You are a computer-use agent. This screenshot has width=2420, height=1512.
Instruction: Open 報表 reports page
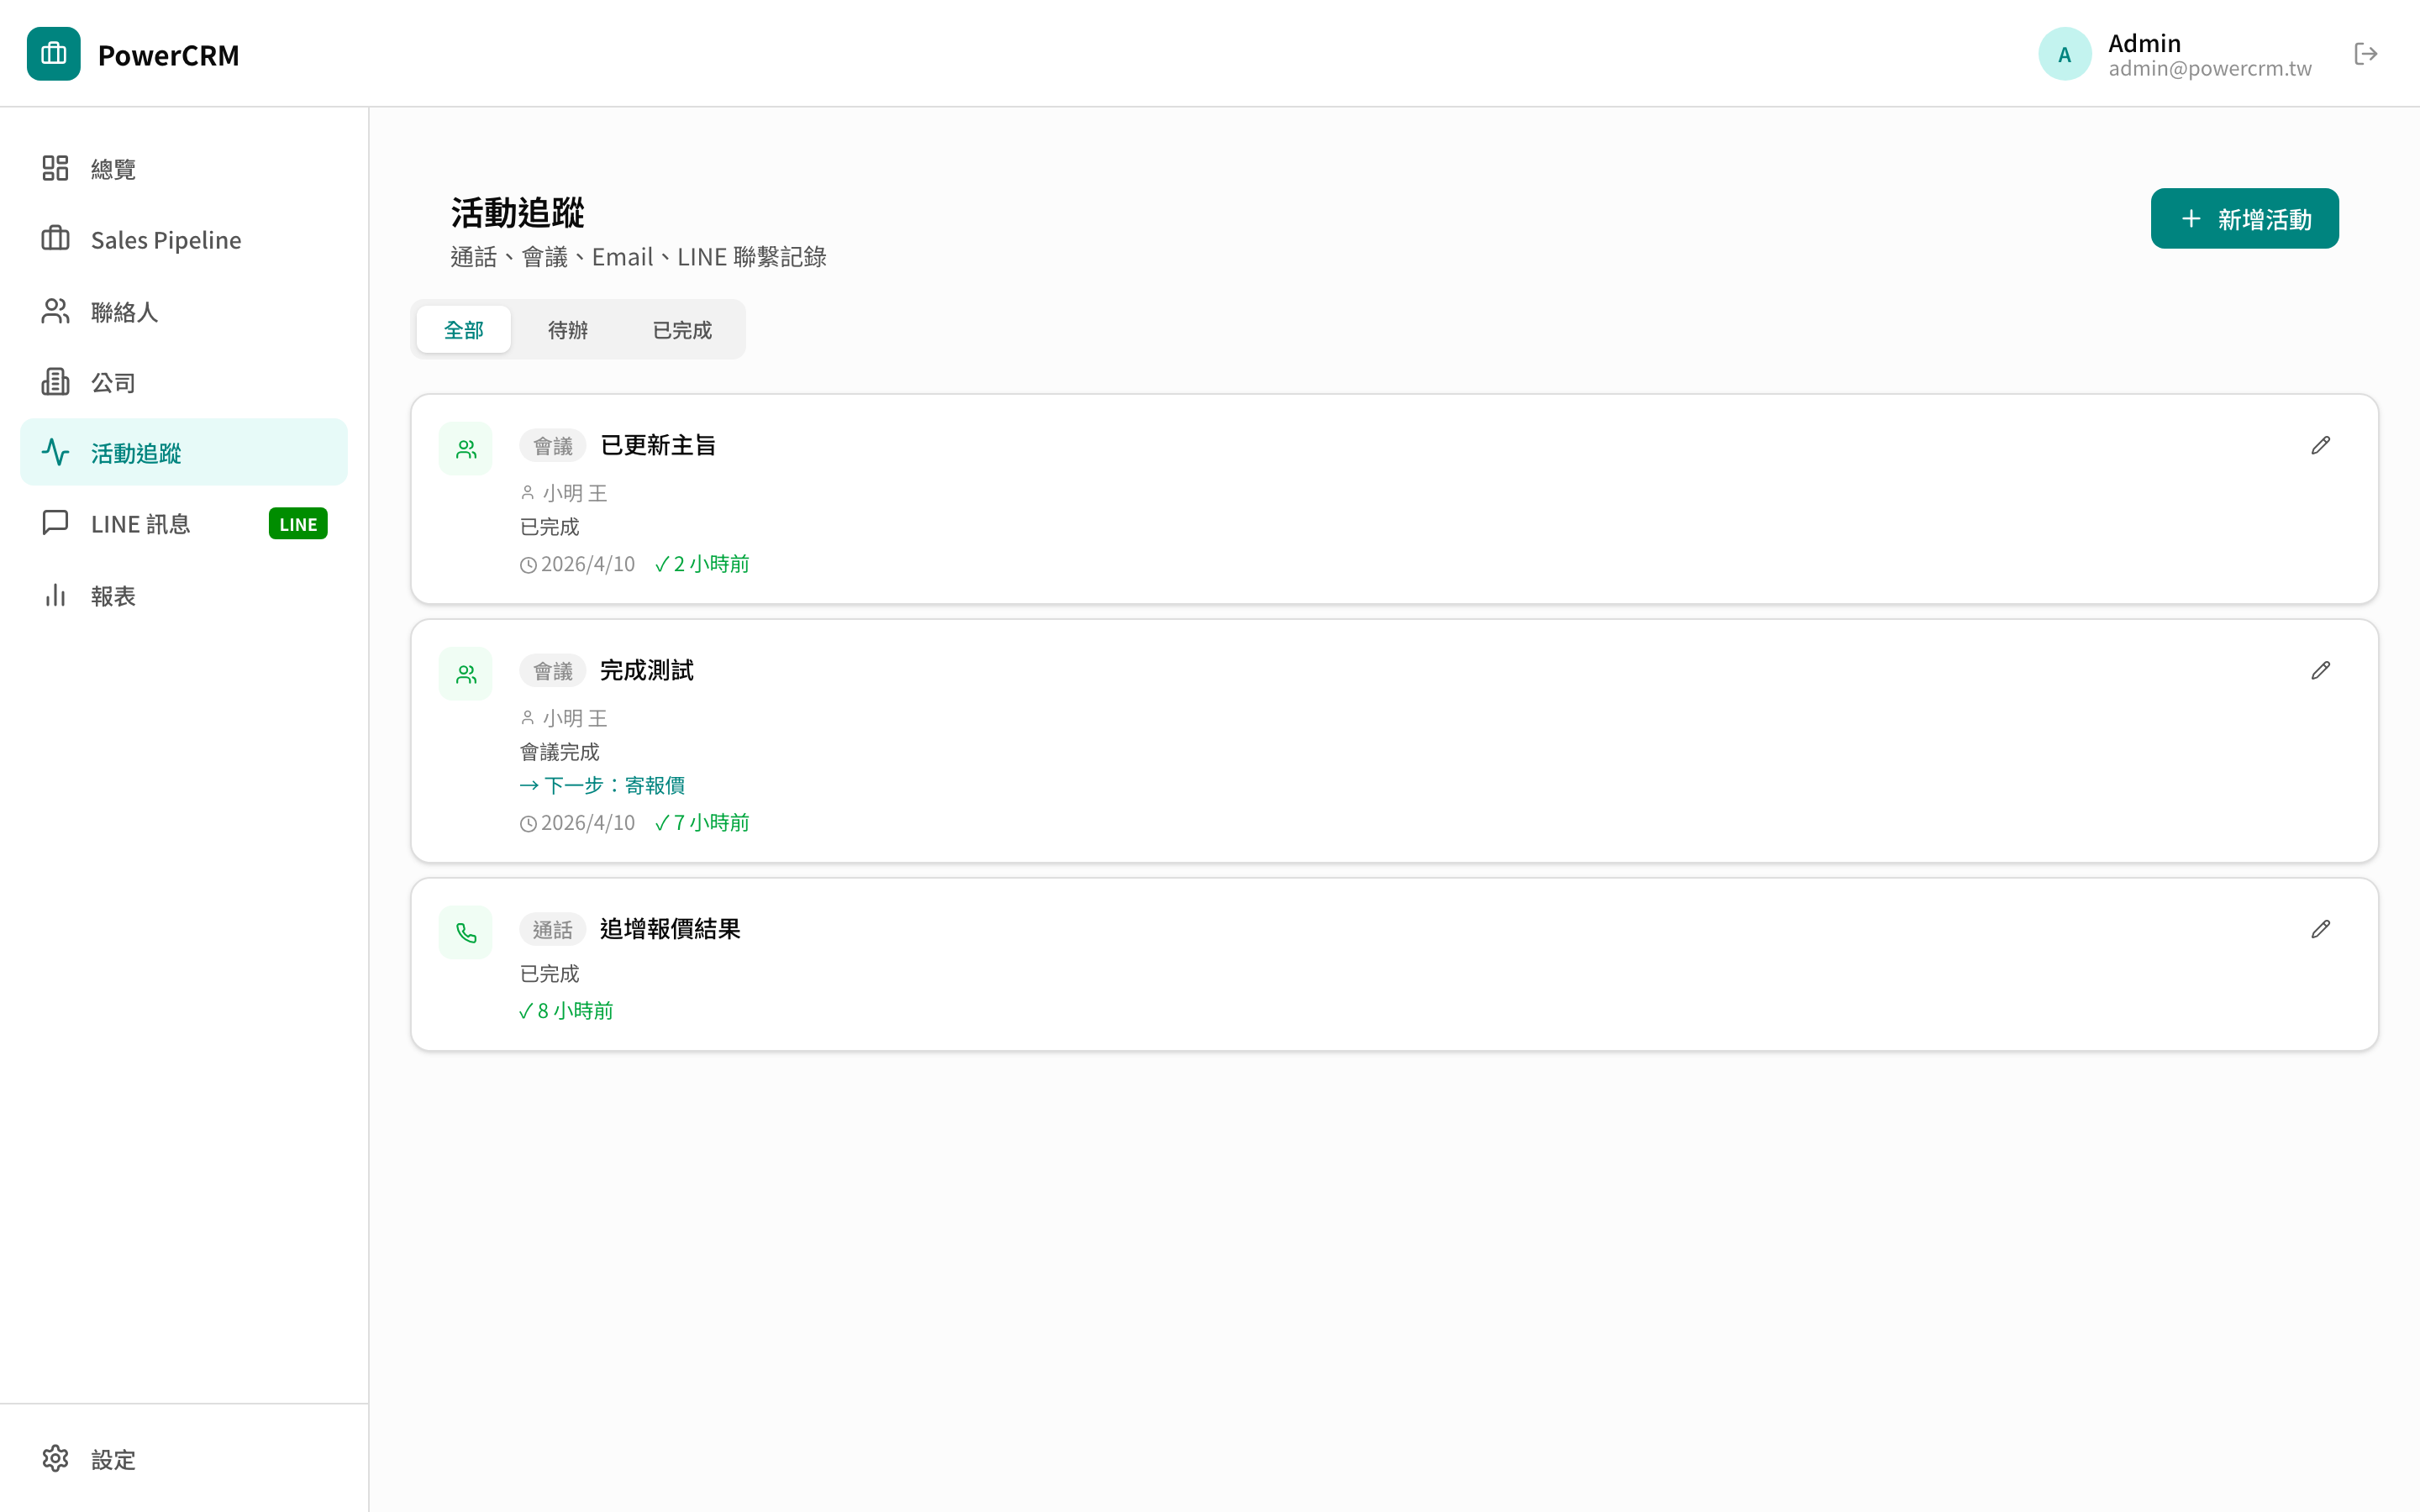[113, 596]
